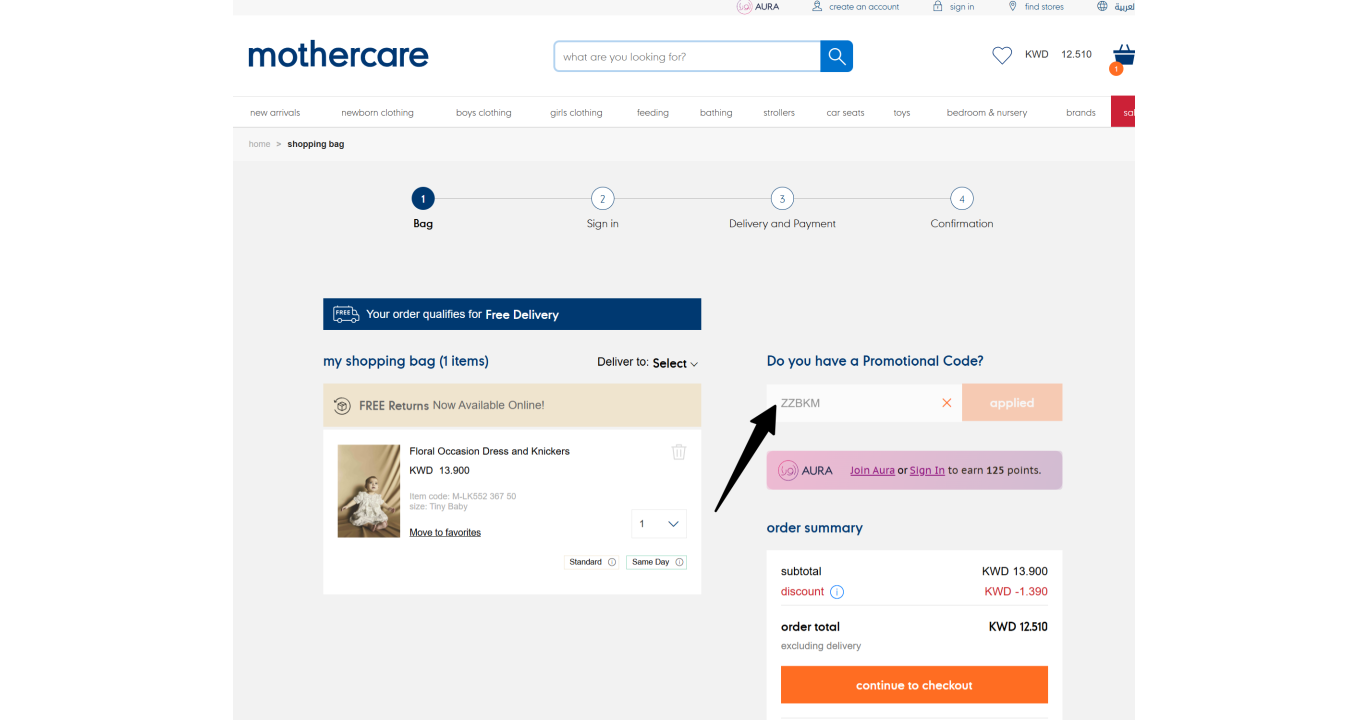Select step 4 Confirmation circle
Viewport: 1368px width, 720px height.
pos(961,198)
